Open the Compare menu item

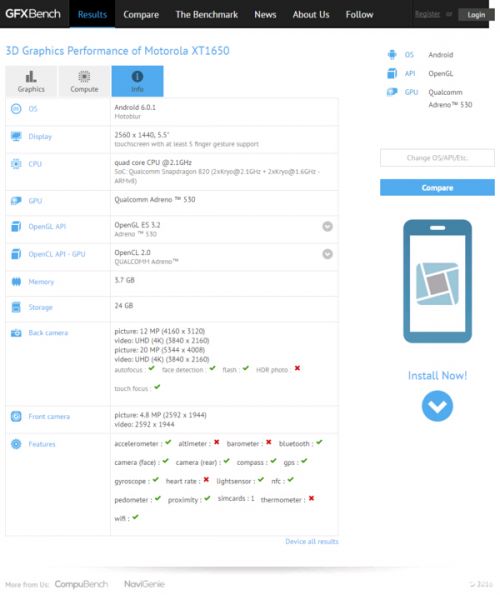[141, 14]
